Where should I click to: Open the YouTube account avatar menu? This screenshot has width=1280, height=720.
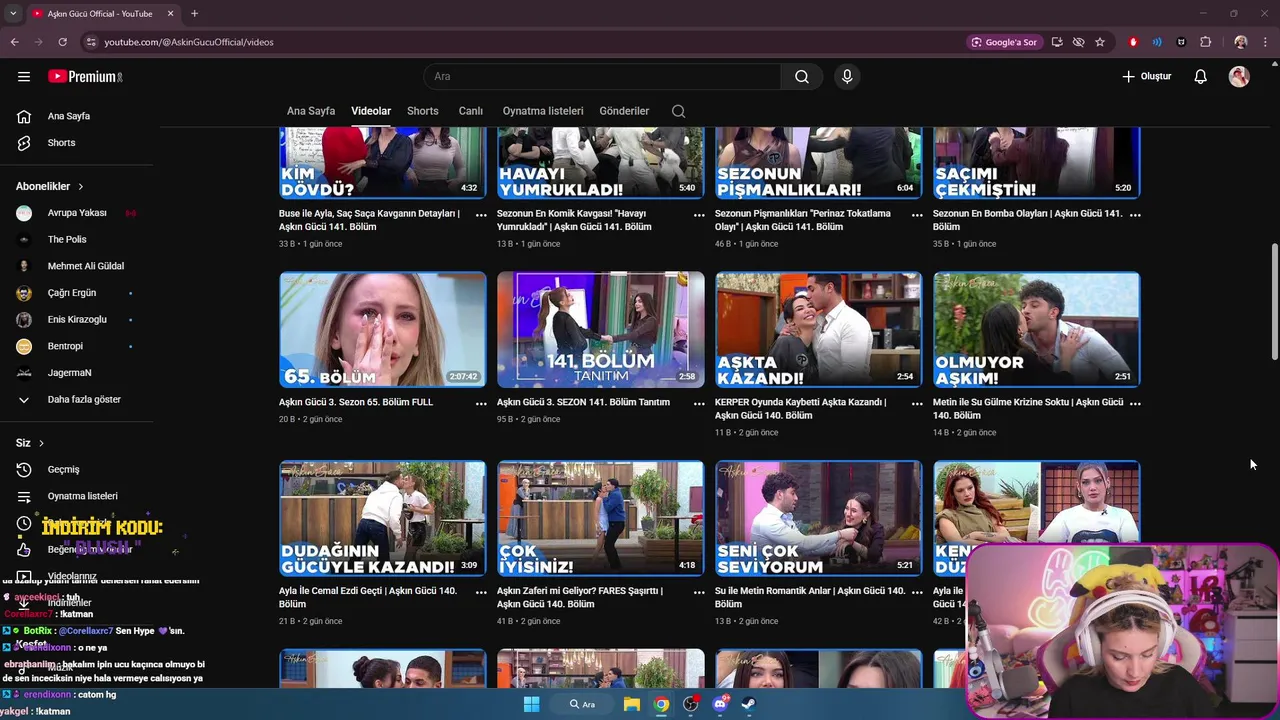click(1239, 76)
